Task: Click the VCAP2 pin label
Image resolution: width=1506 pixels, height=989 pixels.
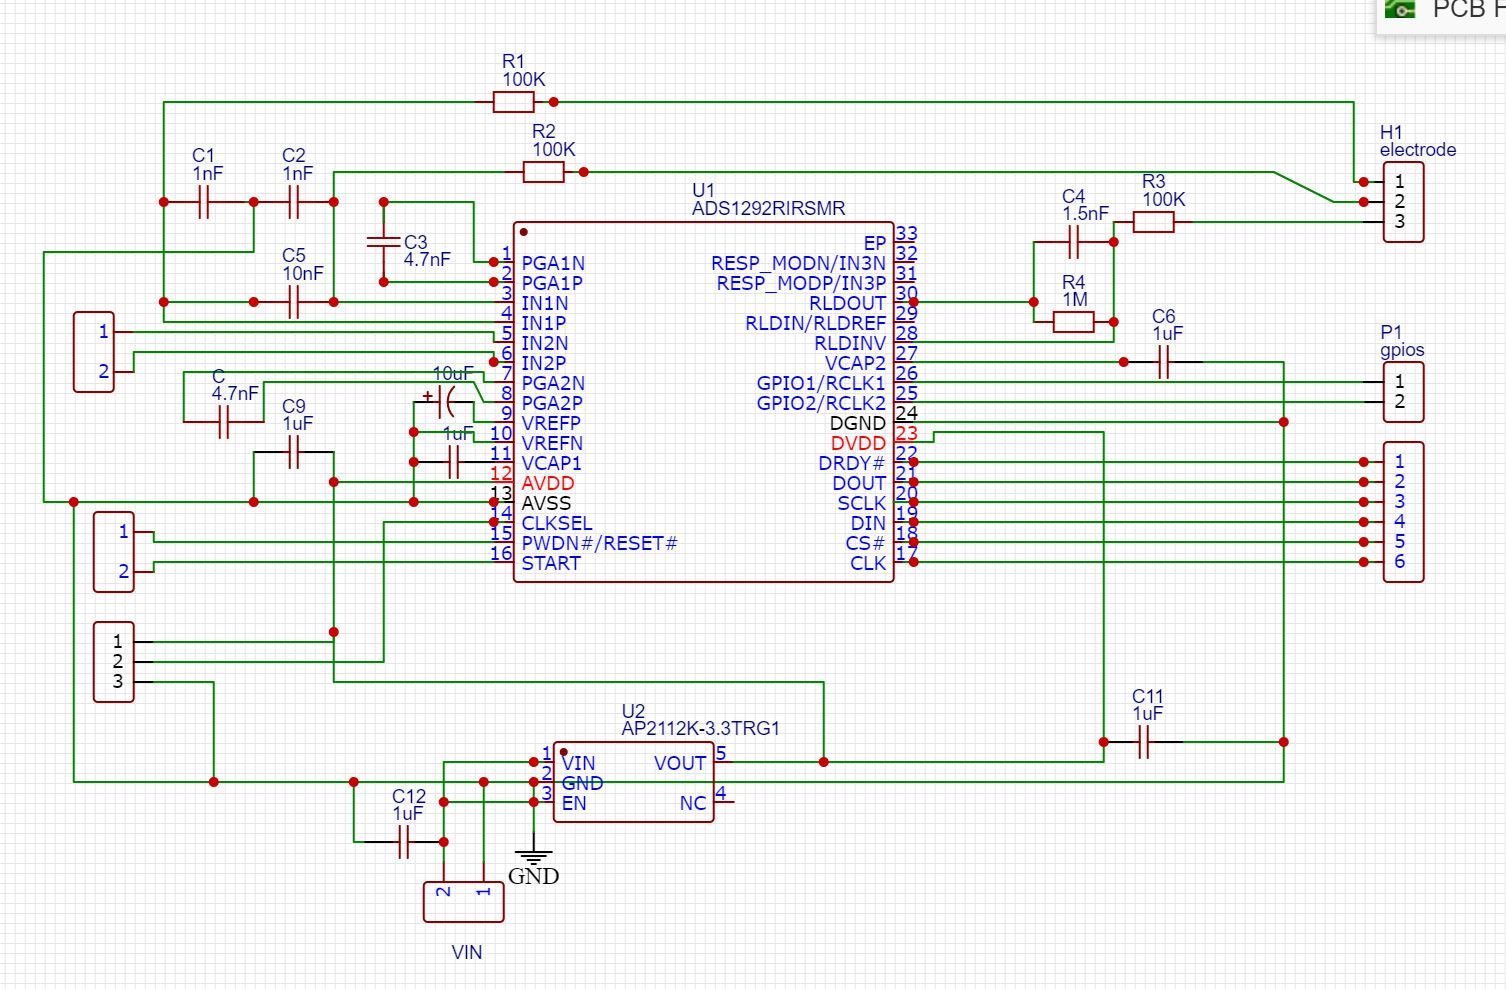Action: point(855,363)
